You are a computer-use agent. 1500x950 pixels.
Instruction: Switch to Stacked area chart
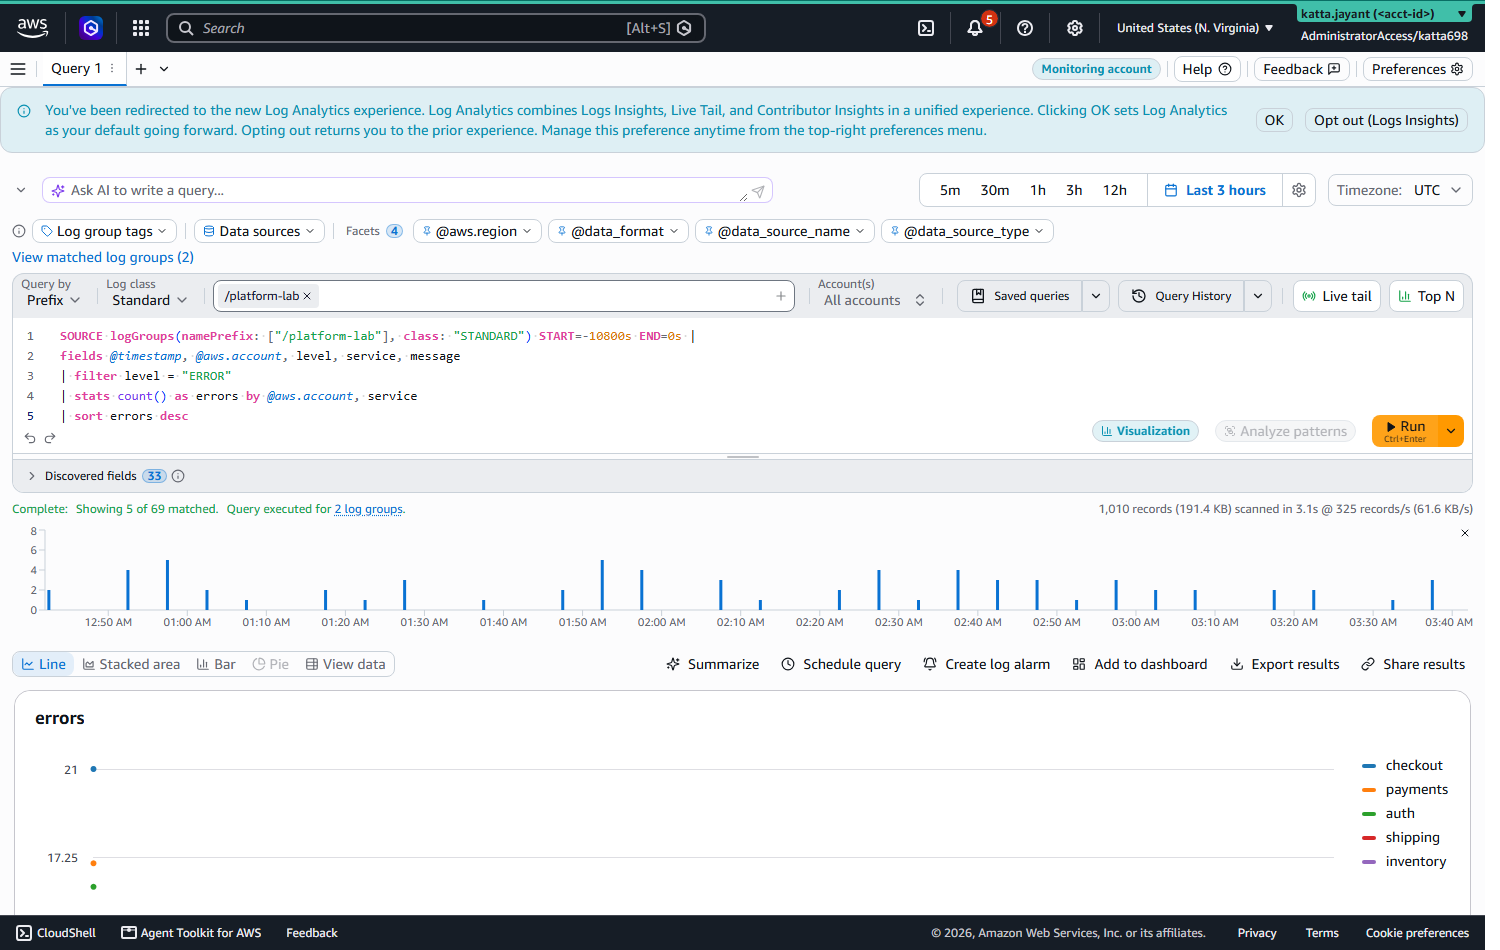[131, 664]
